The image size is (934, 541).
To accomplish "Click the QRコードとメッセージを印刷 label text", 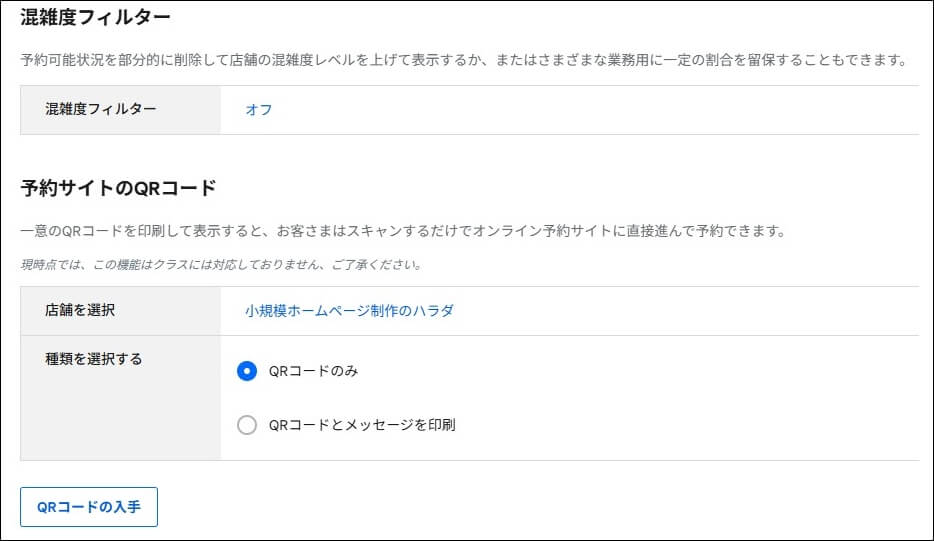I will pos(362,425).
